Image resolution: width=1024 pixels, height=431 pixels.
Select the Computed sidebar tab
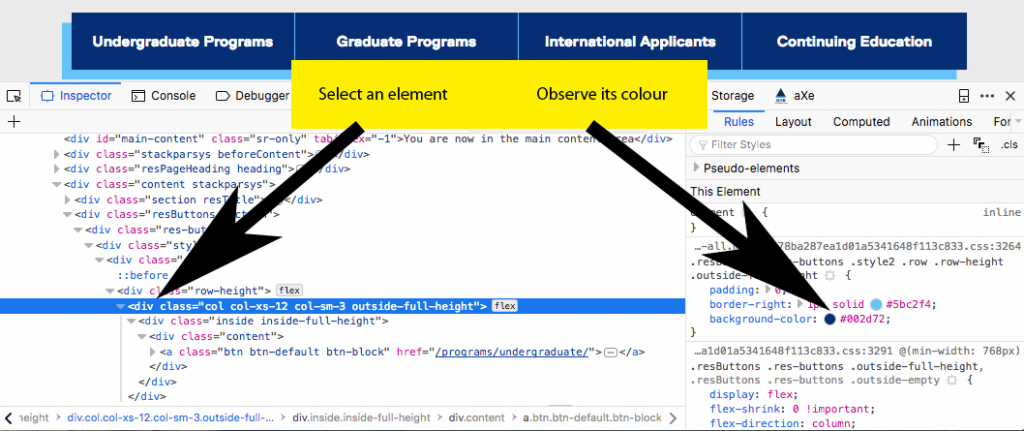click(861, 121)
